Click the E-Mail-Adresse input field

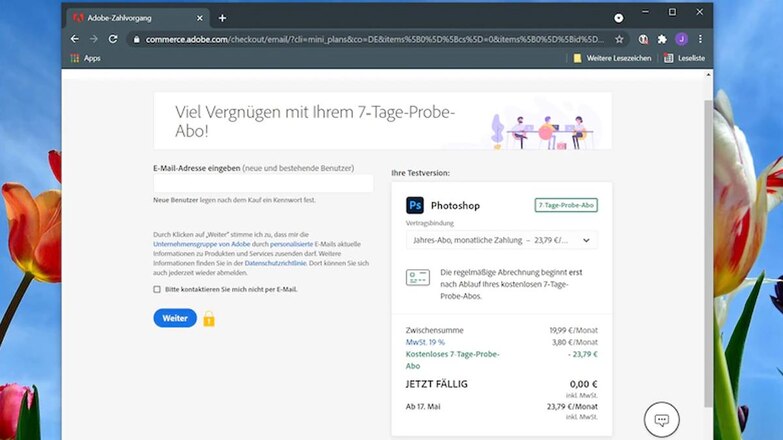(263, 183)
